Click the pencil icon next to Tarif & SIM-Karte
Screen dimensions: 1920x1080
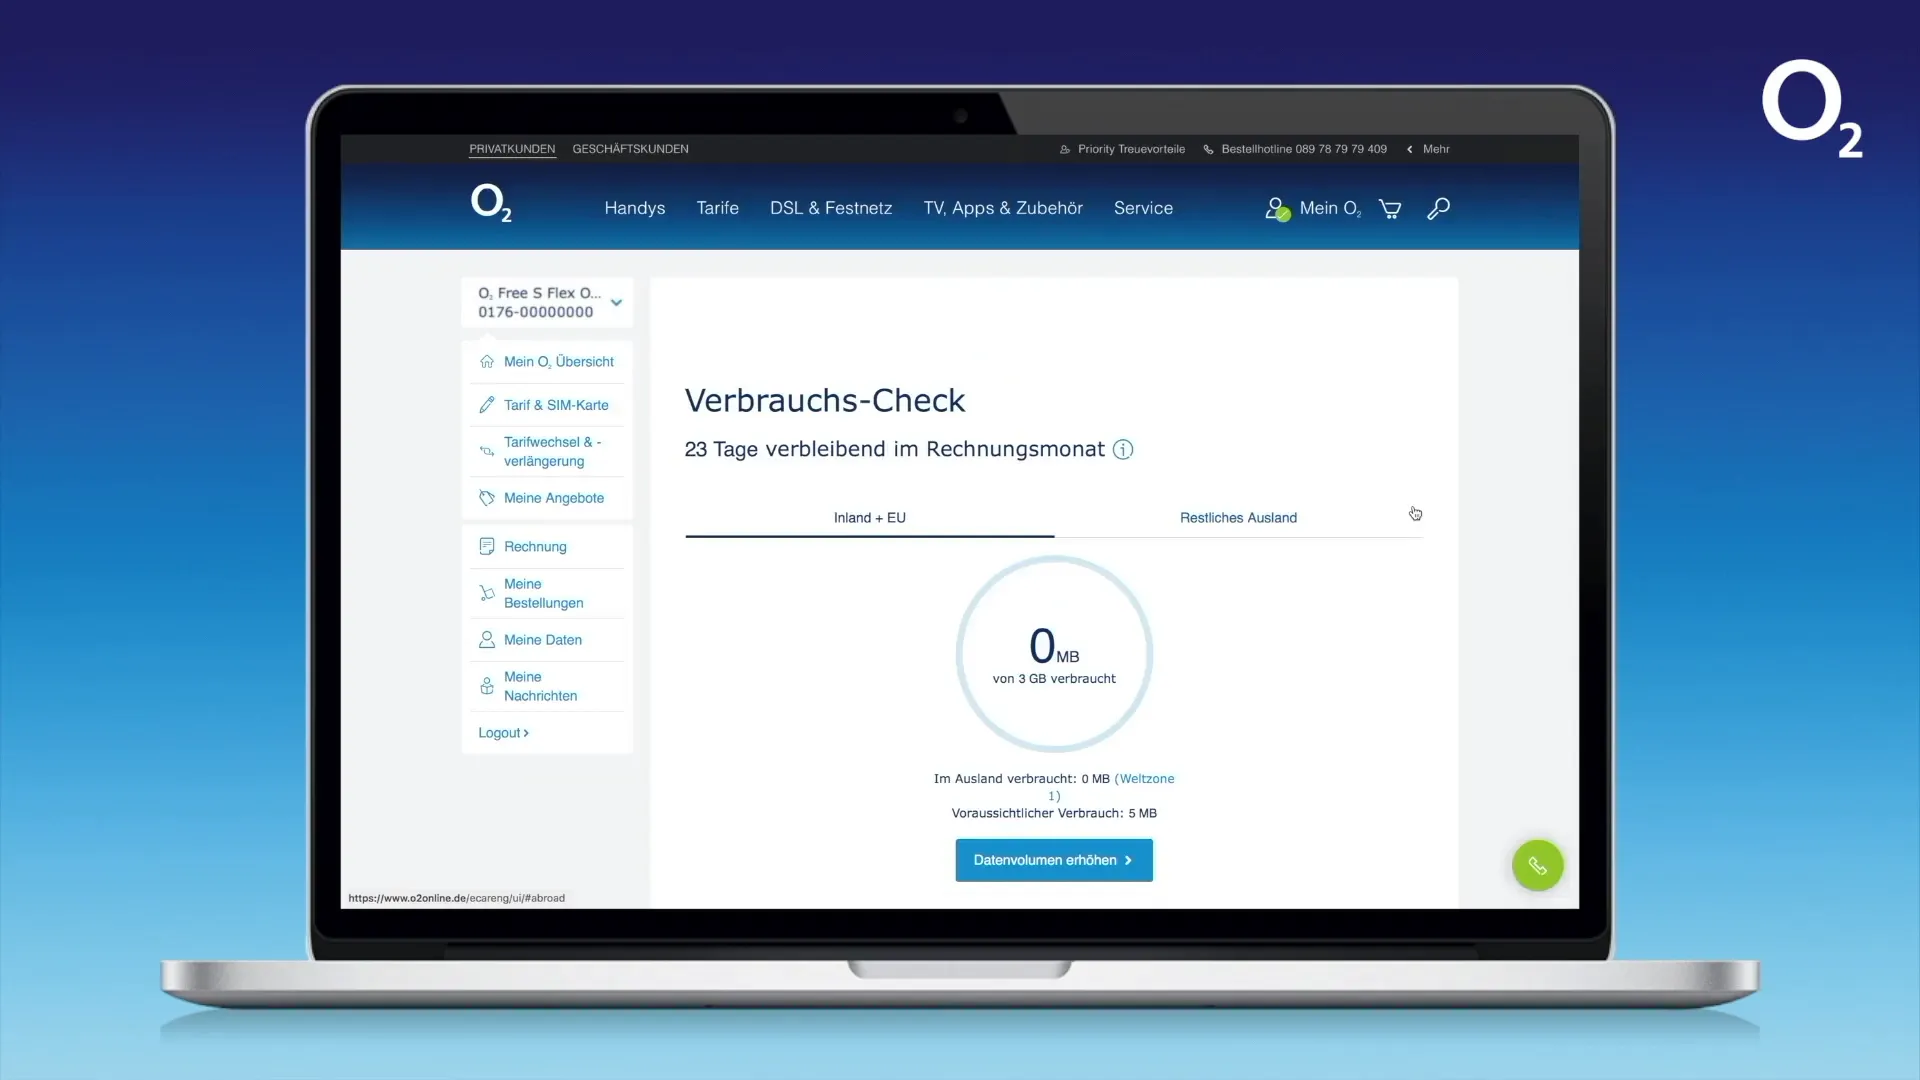[x=487, y=405]
